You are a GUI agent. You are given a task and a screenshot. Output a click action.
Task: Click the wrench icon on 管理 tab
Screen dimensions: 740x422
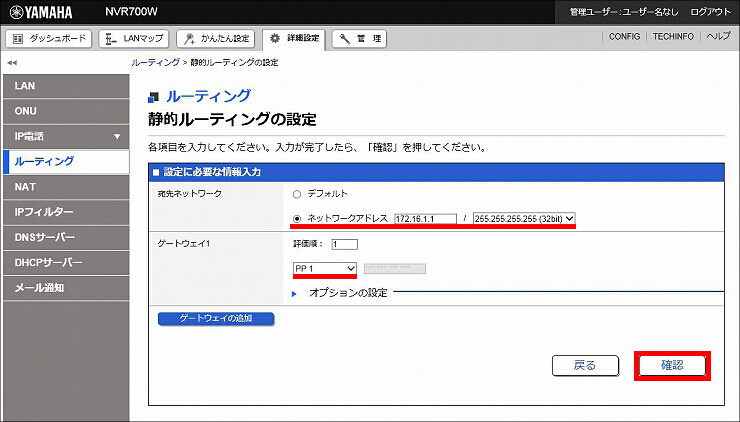pyautogui.click(x=345, y=39)
